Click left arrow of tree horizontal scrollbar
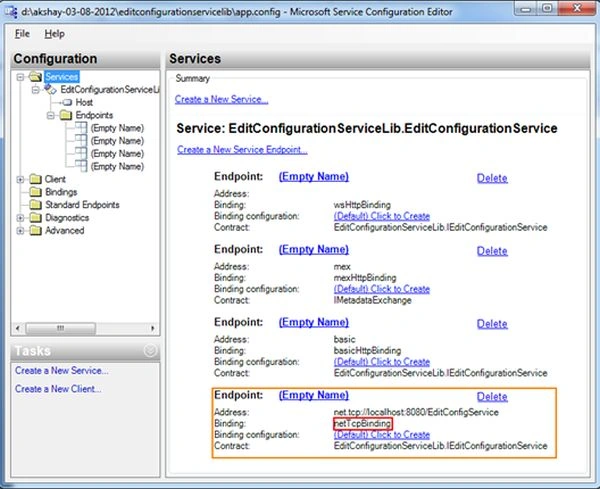The width and height of the screenshot is (600, 489). click(x=18, y=328)
